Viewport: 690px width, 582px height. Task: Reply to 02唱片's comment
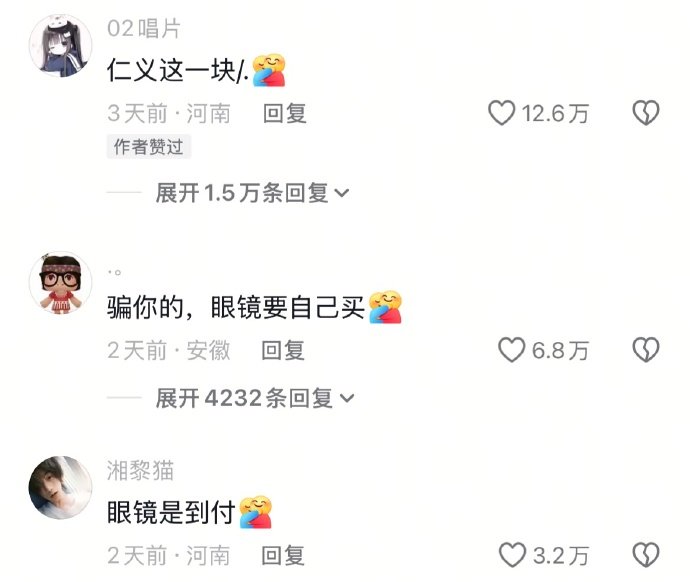click(285, 113)
